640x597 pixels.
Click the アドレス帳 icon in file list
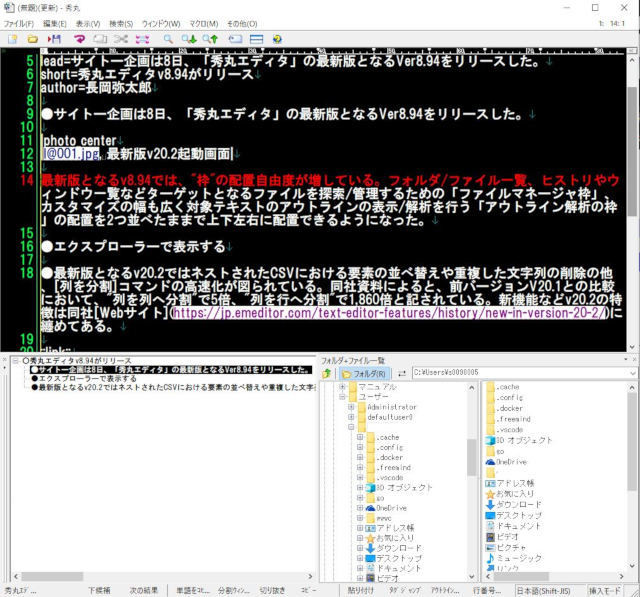(490, 483)
